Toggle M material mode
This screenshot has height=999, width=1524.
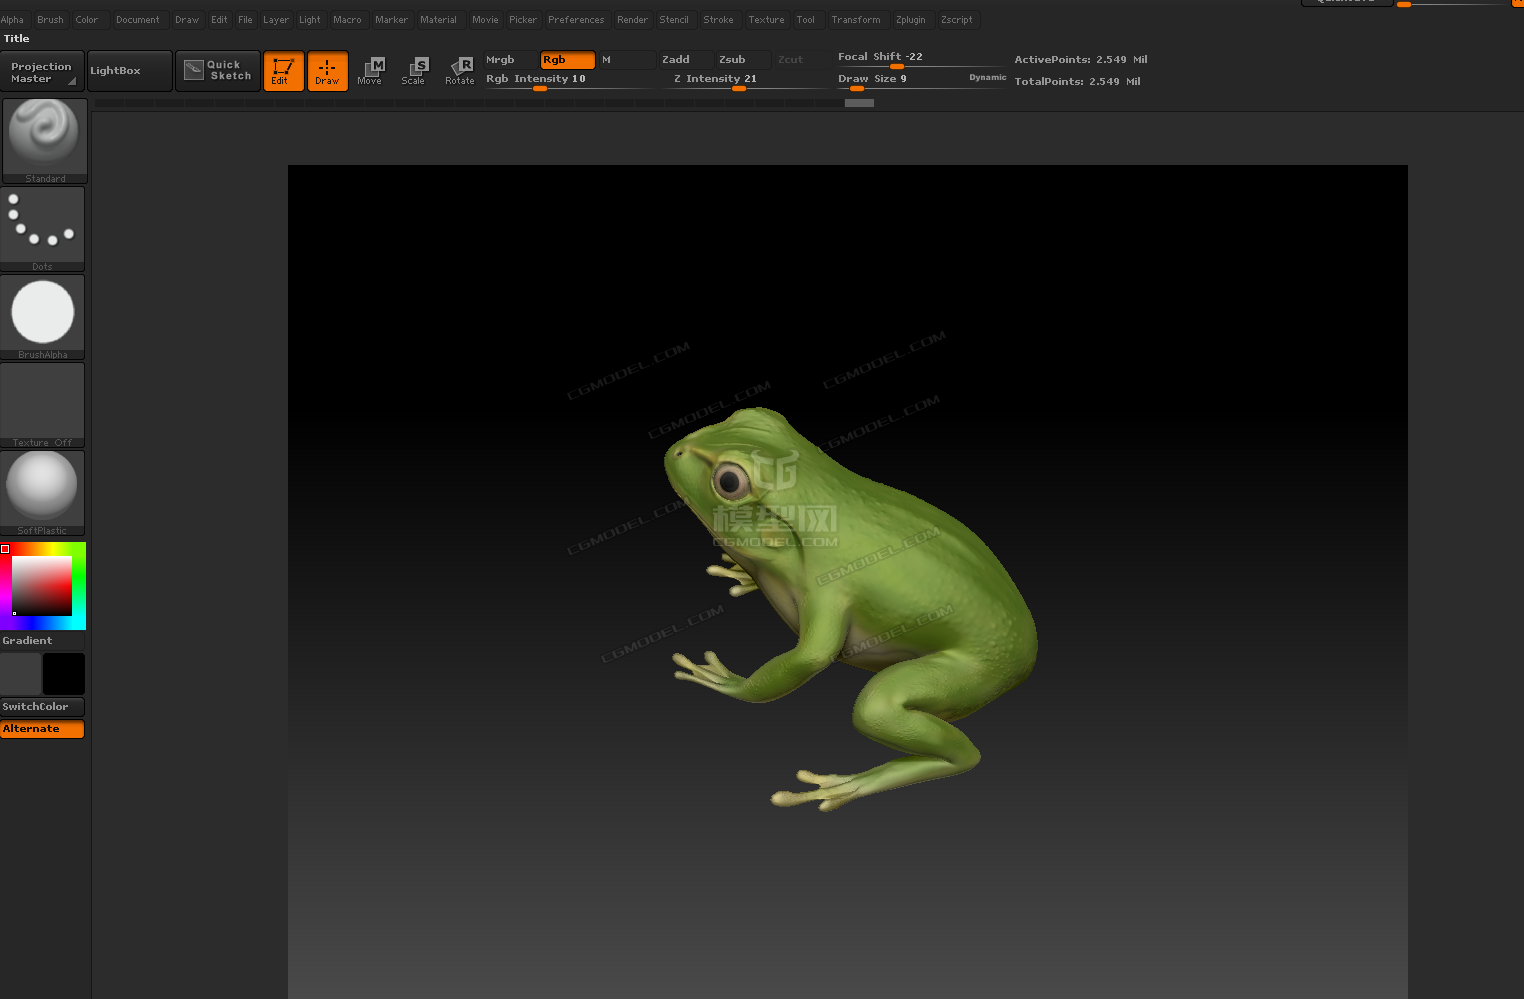626,60
